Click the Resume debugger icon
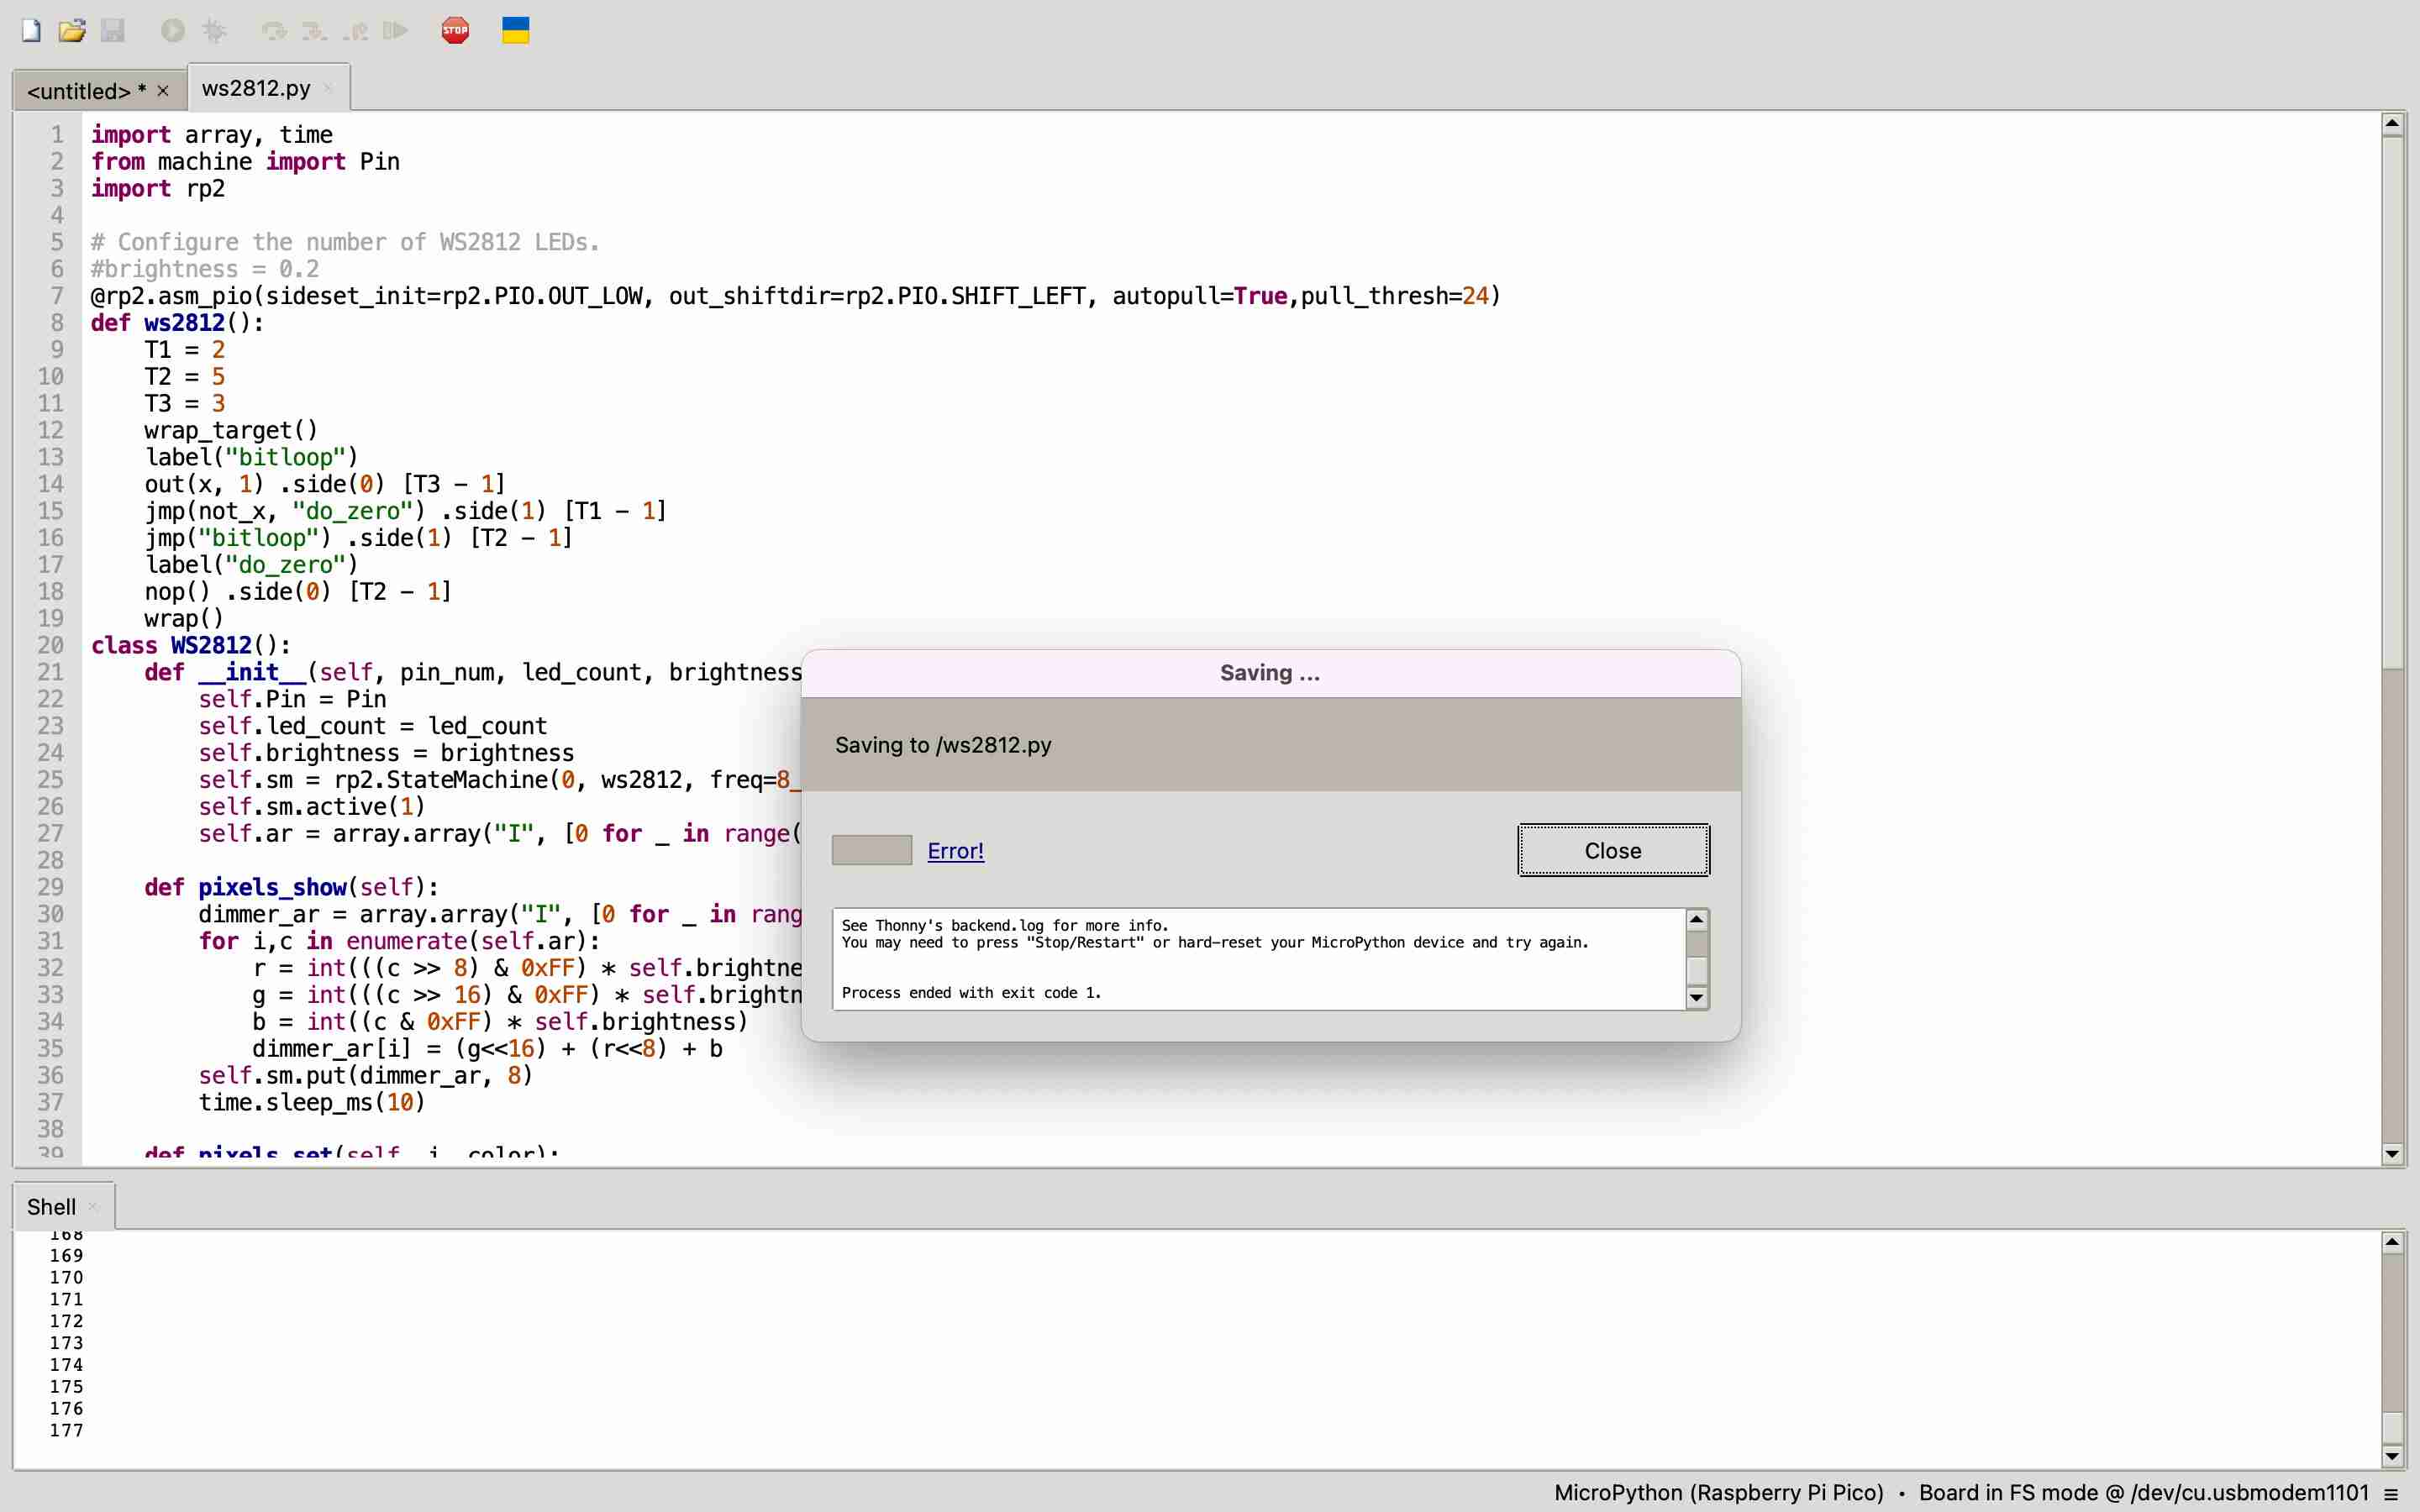Image resolution: width=2420 pixels, height=1512 pixels. point(395,31)
